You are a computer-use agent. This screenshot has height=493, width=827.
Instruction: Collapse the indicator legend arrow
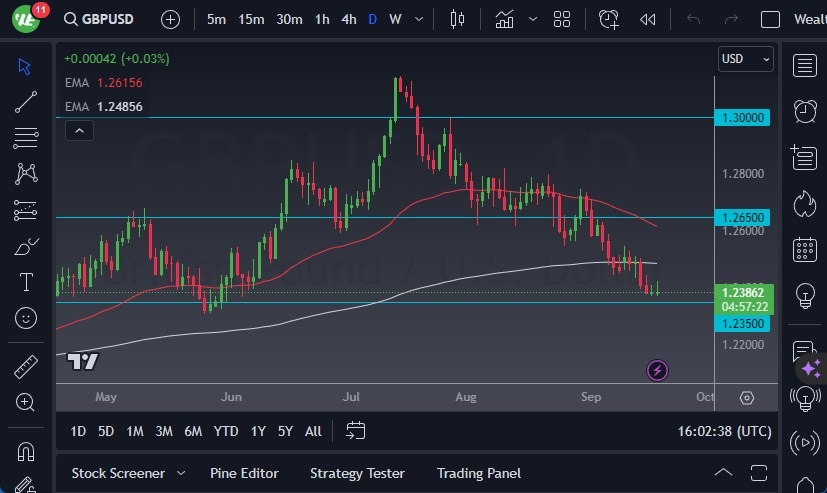point(78,130)
